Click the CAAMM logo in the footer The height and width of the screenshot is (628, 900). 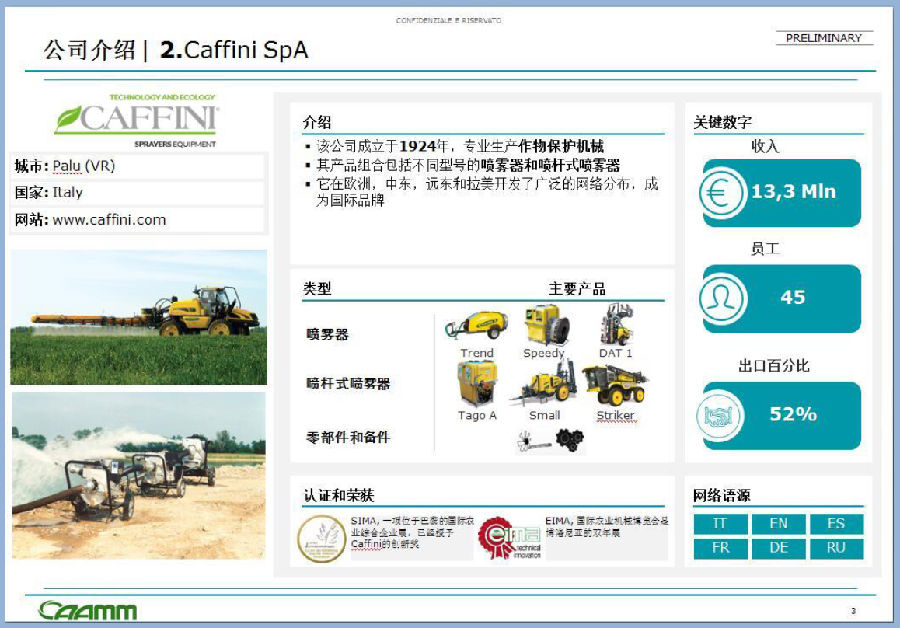click(x=87, y=610)
